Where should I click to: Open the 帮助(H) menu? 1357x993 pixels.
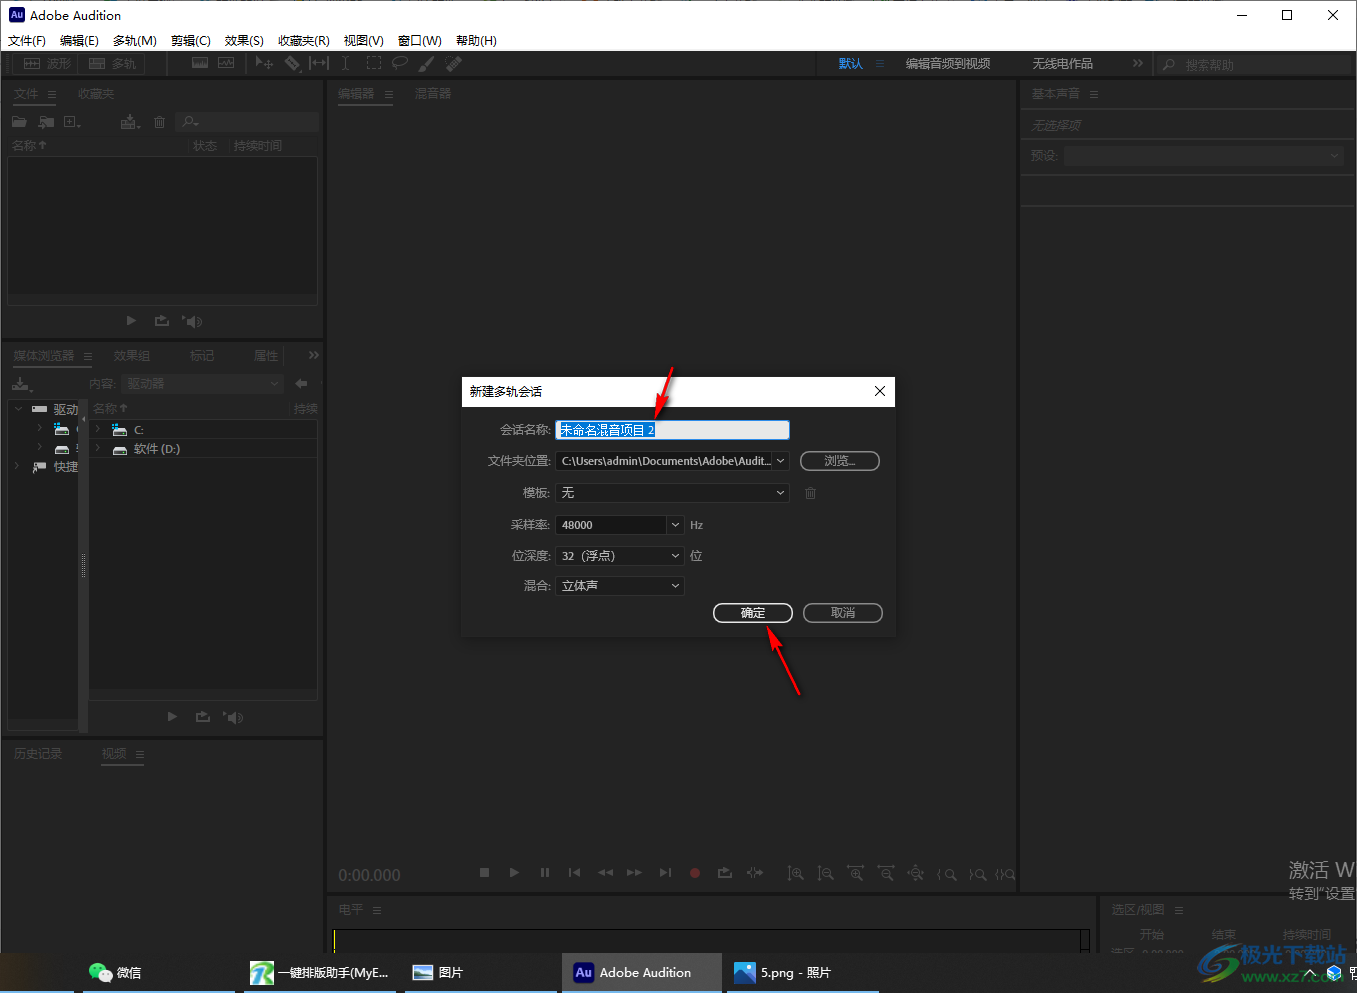click(476, 41)
